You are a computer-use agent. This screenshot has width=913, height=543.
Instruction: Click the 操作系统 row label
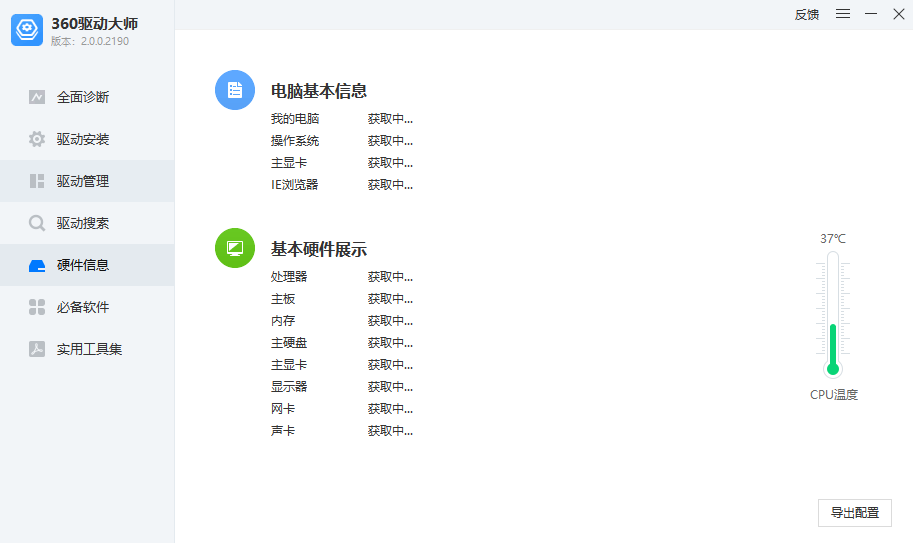295,141
